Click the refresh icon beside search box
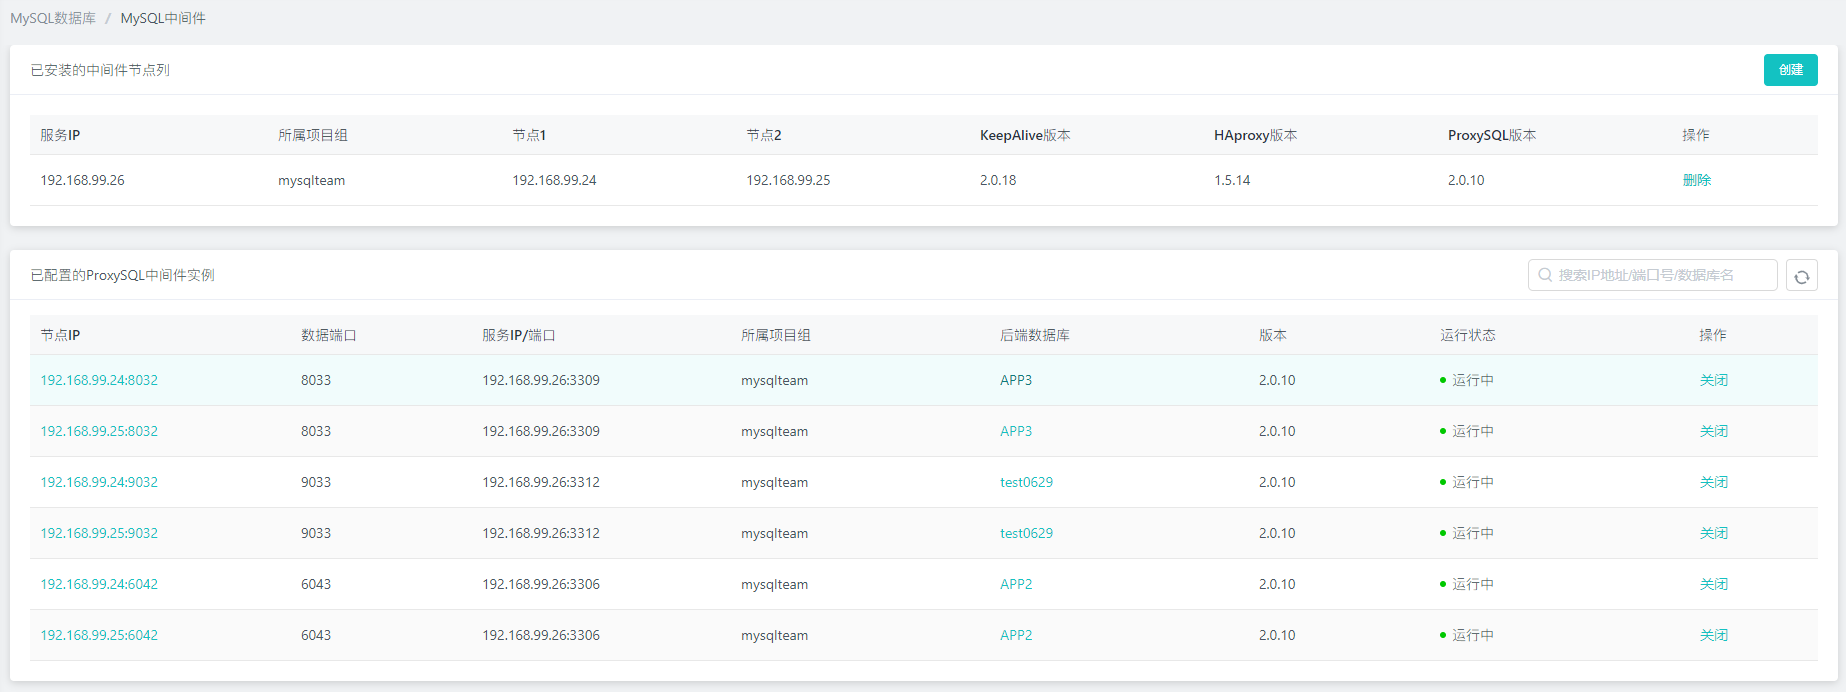The height and width of the screenshot is (692, 1846). pos(1801,276)
